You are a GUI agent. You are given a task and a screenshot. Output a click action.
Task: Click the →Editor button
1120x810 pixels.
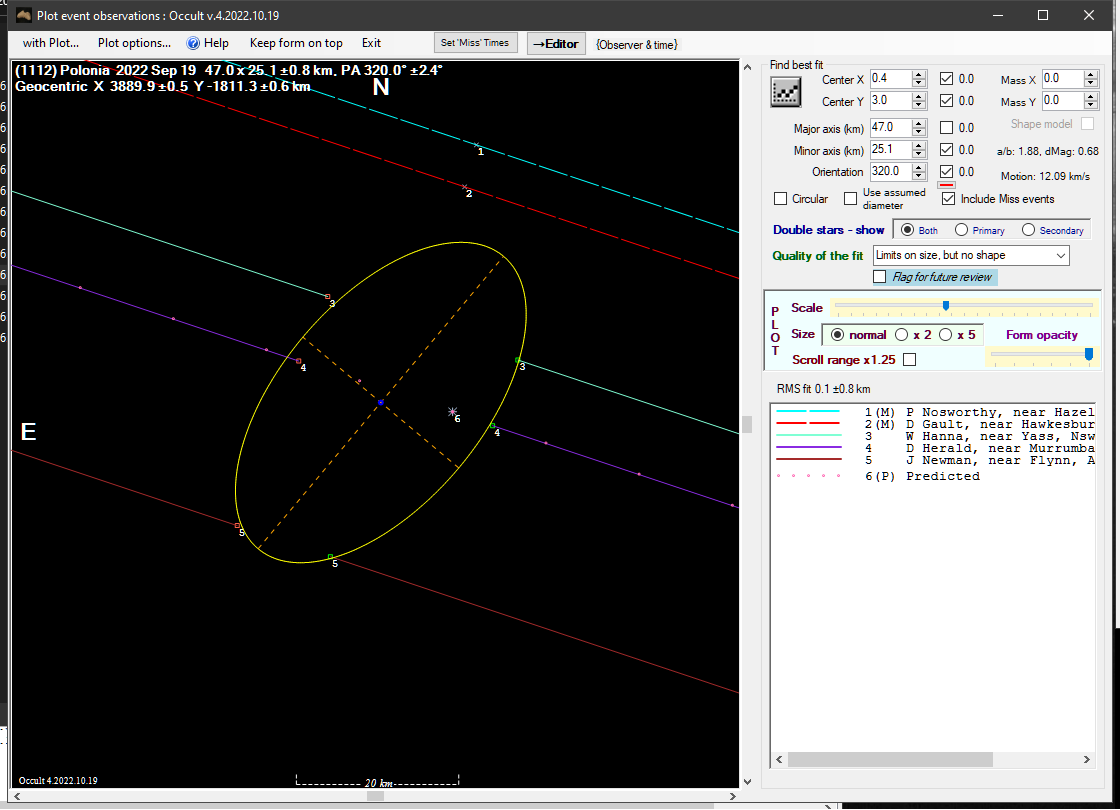pyautogui.click(x=556, y=44)
